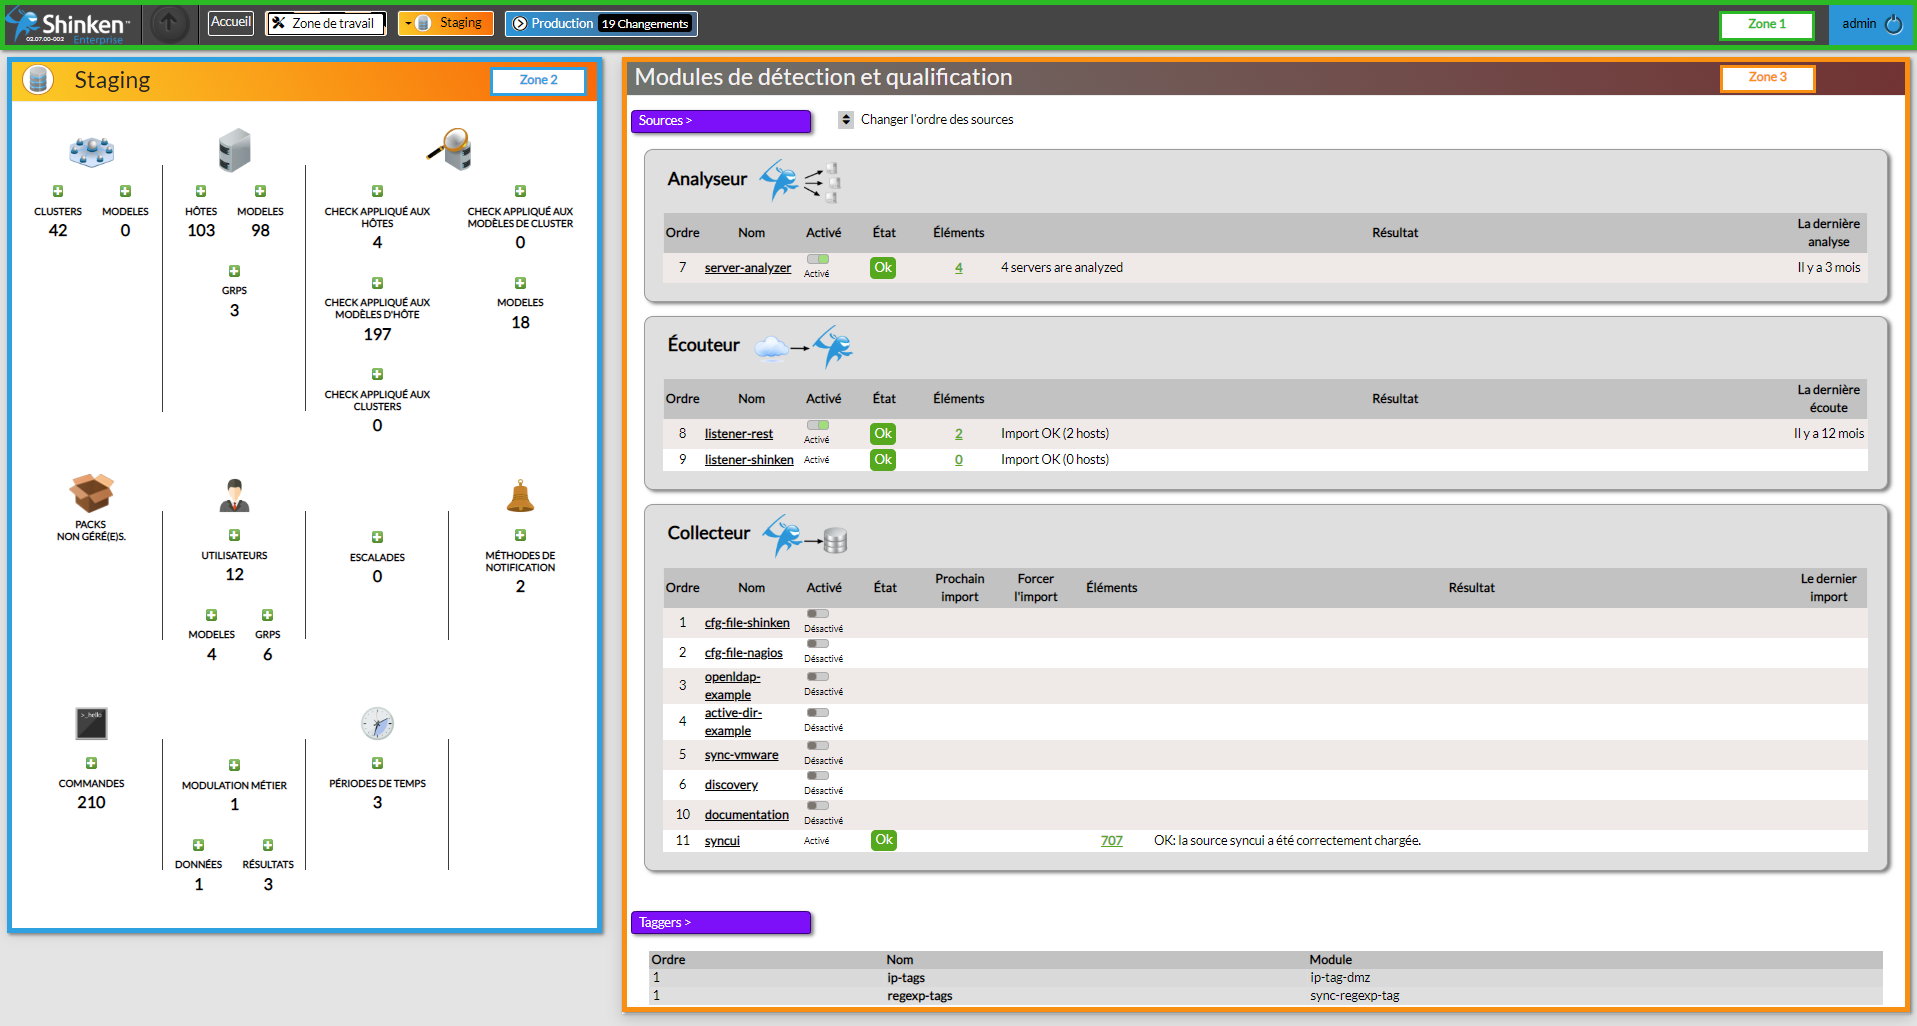Open the hosts server icon
This screenshot has height=1026, width=1917.
click(234, 150)
